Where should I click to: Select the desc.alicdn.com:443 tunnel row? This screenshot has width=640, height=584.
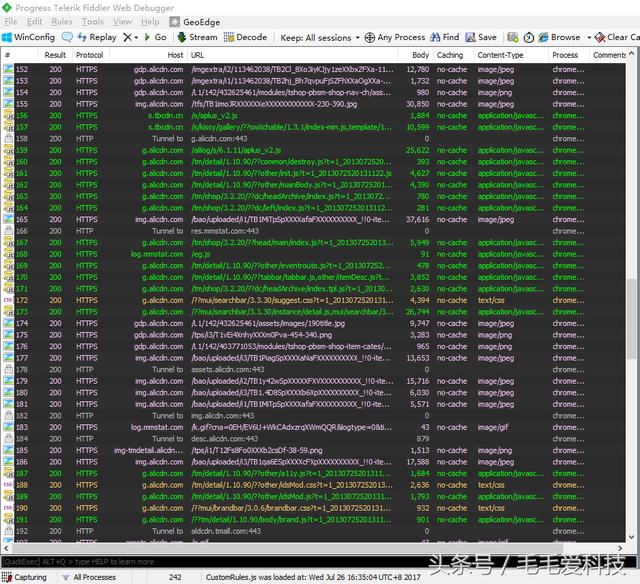pyautogui.click(x=313, y=439)
